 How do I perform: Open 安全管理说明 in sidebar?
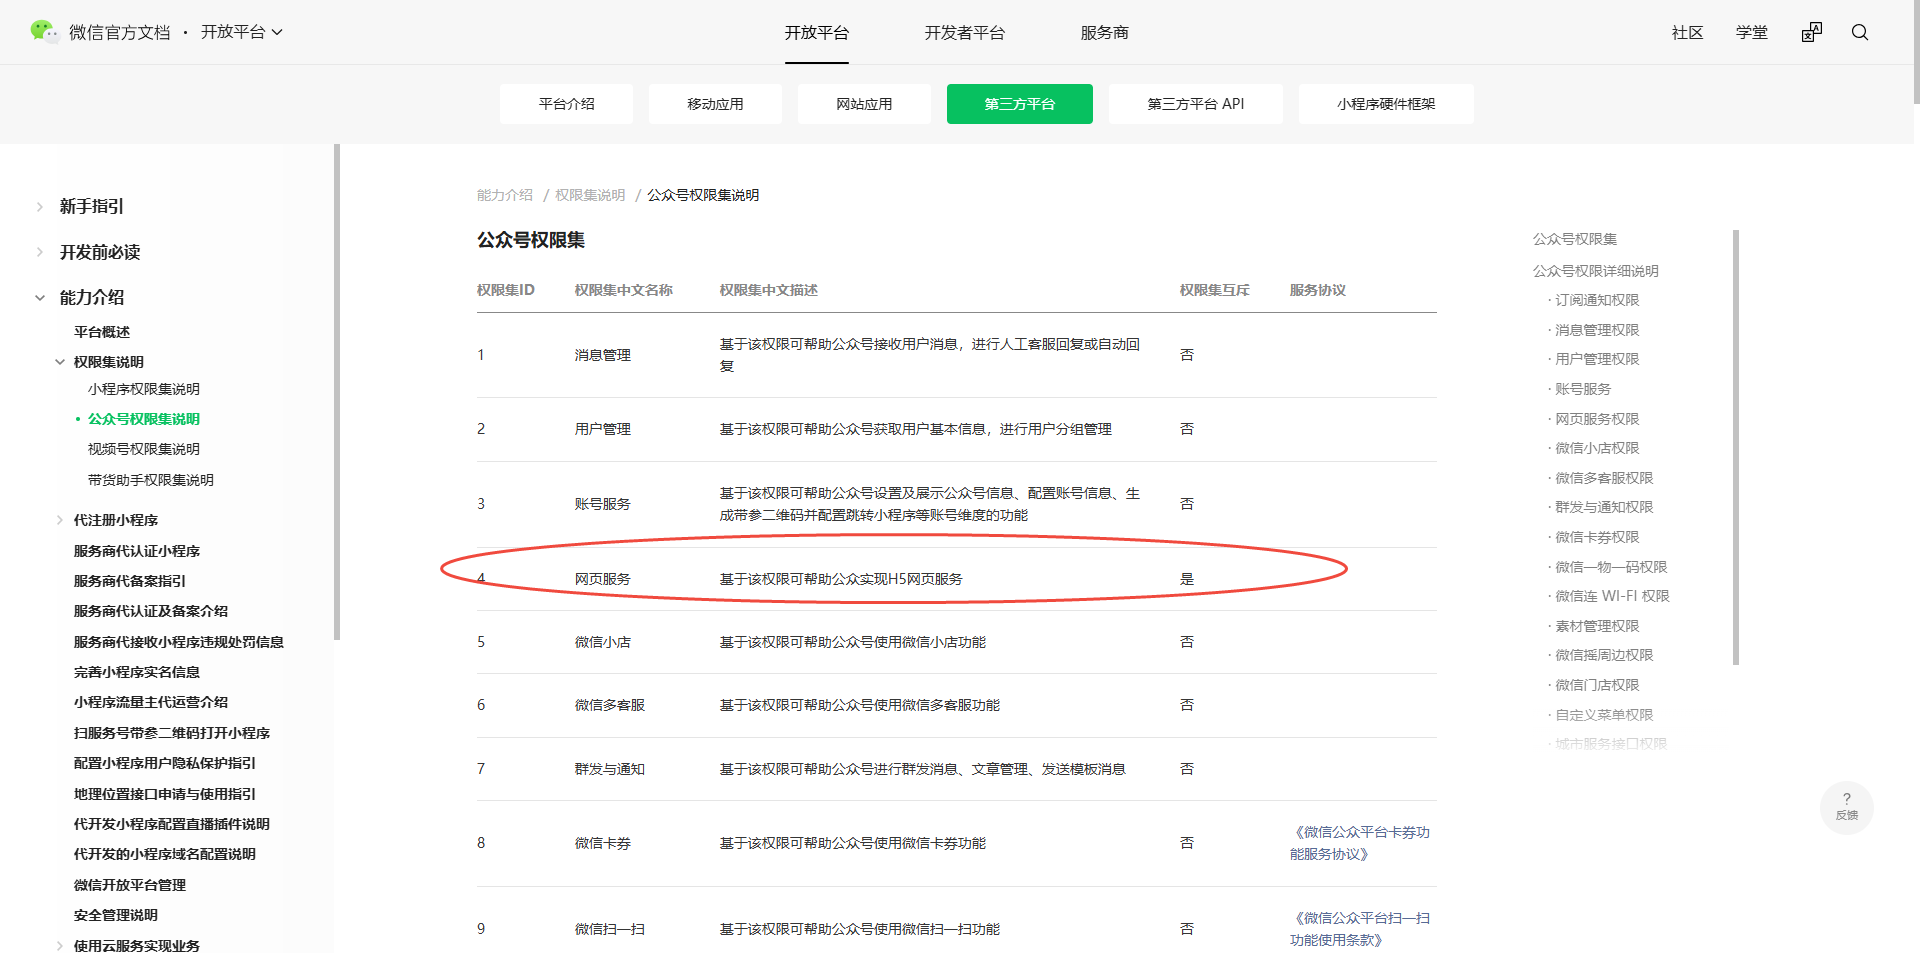click(x=116, y=915)
